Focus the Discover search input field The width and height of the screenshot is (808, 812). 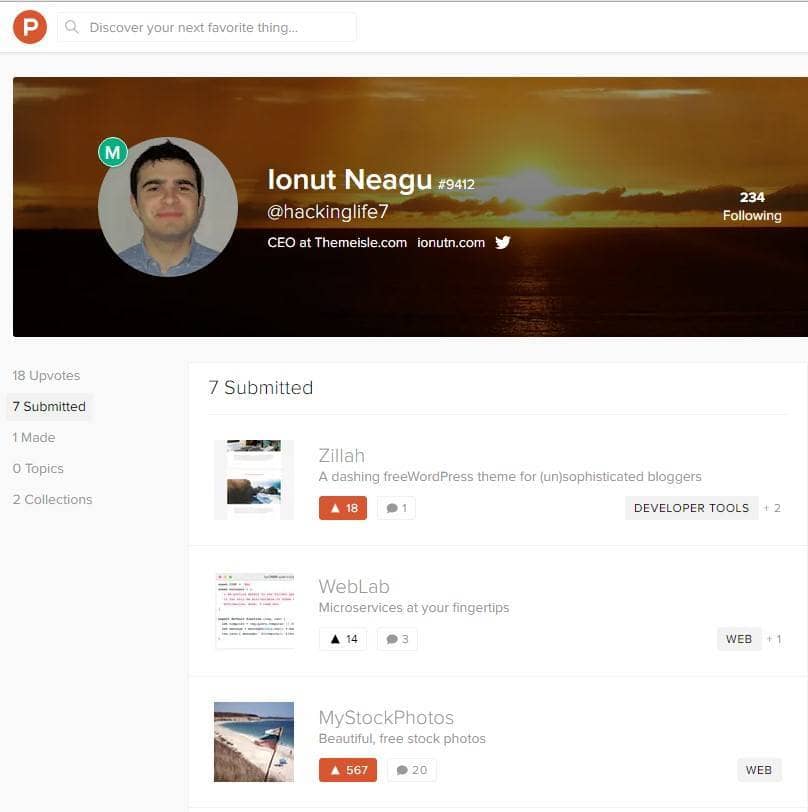click(207, 27)
